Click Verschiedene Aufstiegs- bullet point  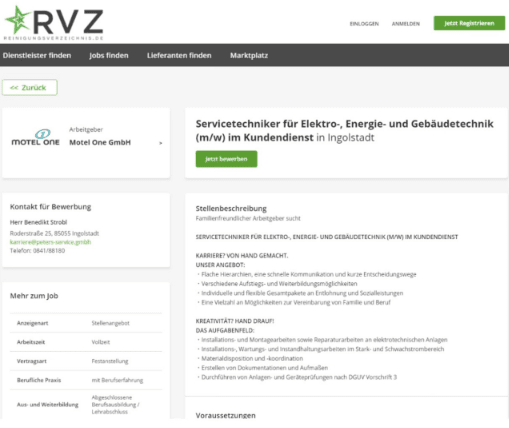point(279,284)
